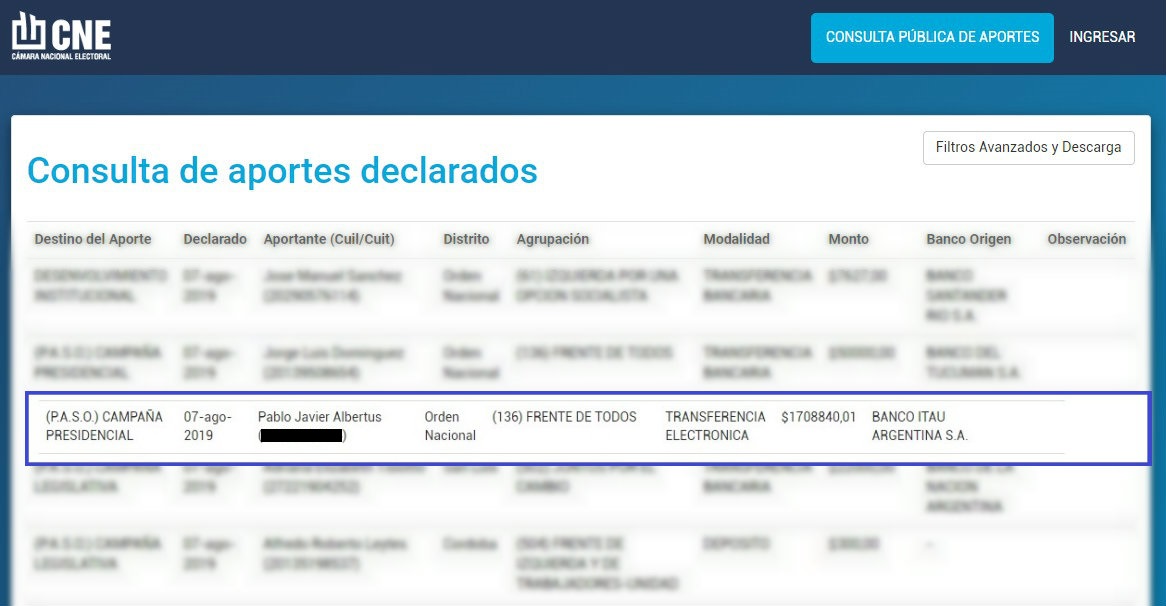
Task: Click the Agrupación column header
Action: pos(553,239)
